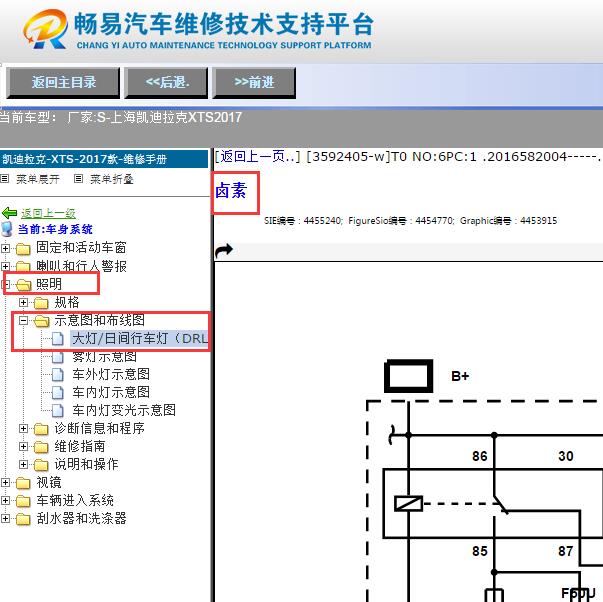Image resolution: width=603 pixels, height=602 pixels.
Task: Click relay terminal 86 label
Action: point(480,456)
